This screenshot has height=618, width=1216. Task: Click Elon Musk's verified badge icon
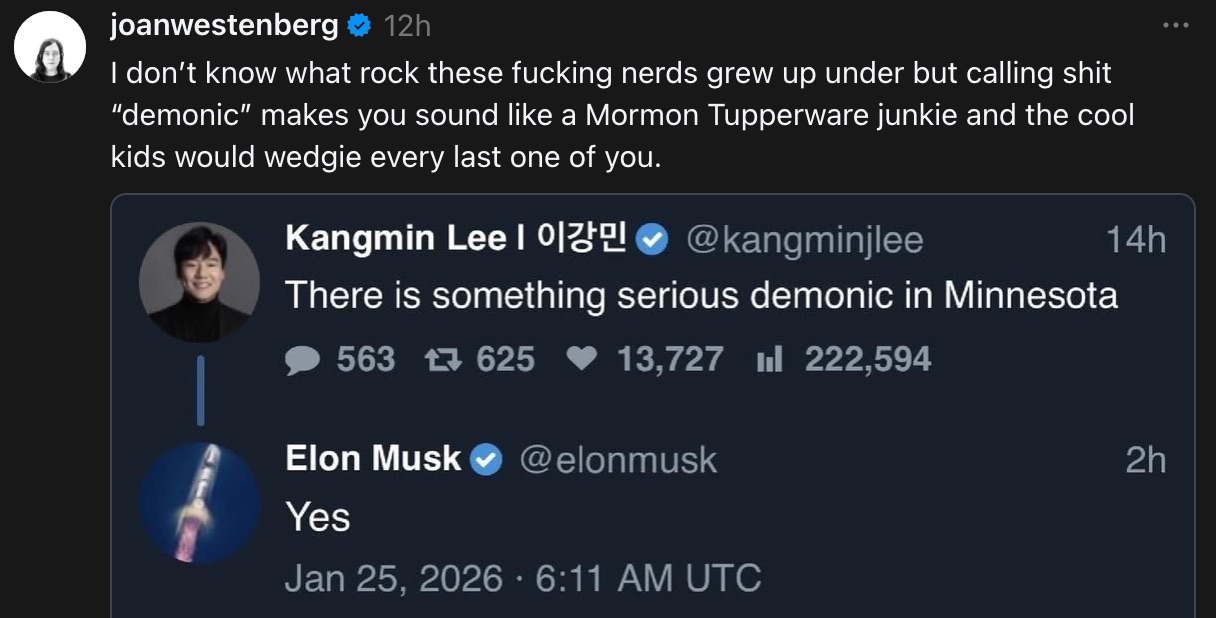click(x=487, y=459)
